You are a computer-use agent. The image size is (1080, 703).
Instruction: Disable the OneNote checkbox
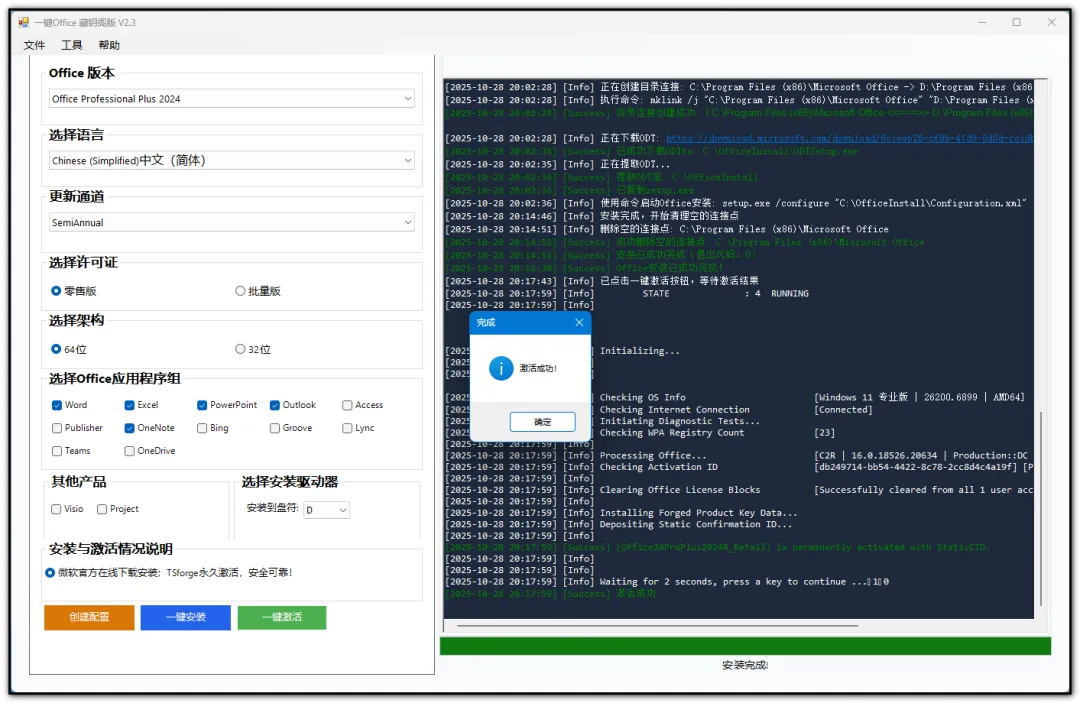tap(129, 428)
